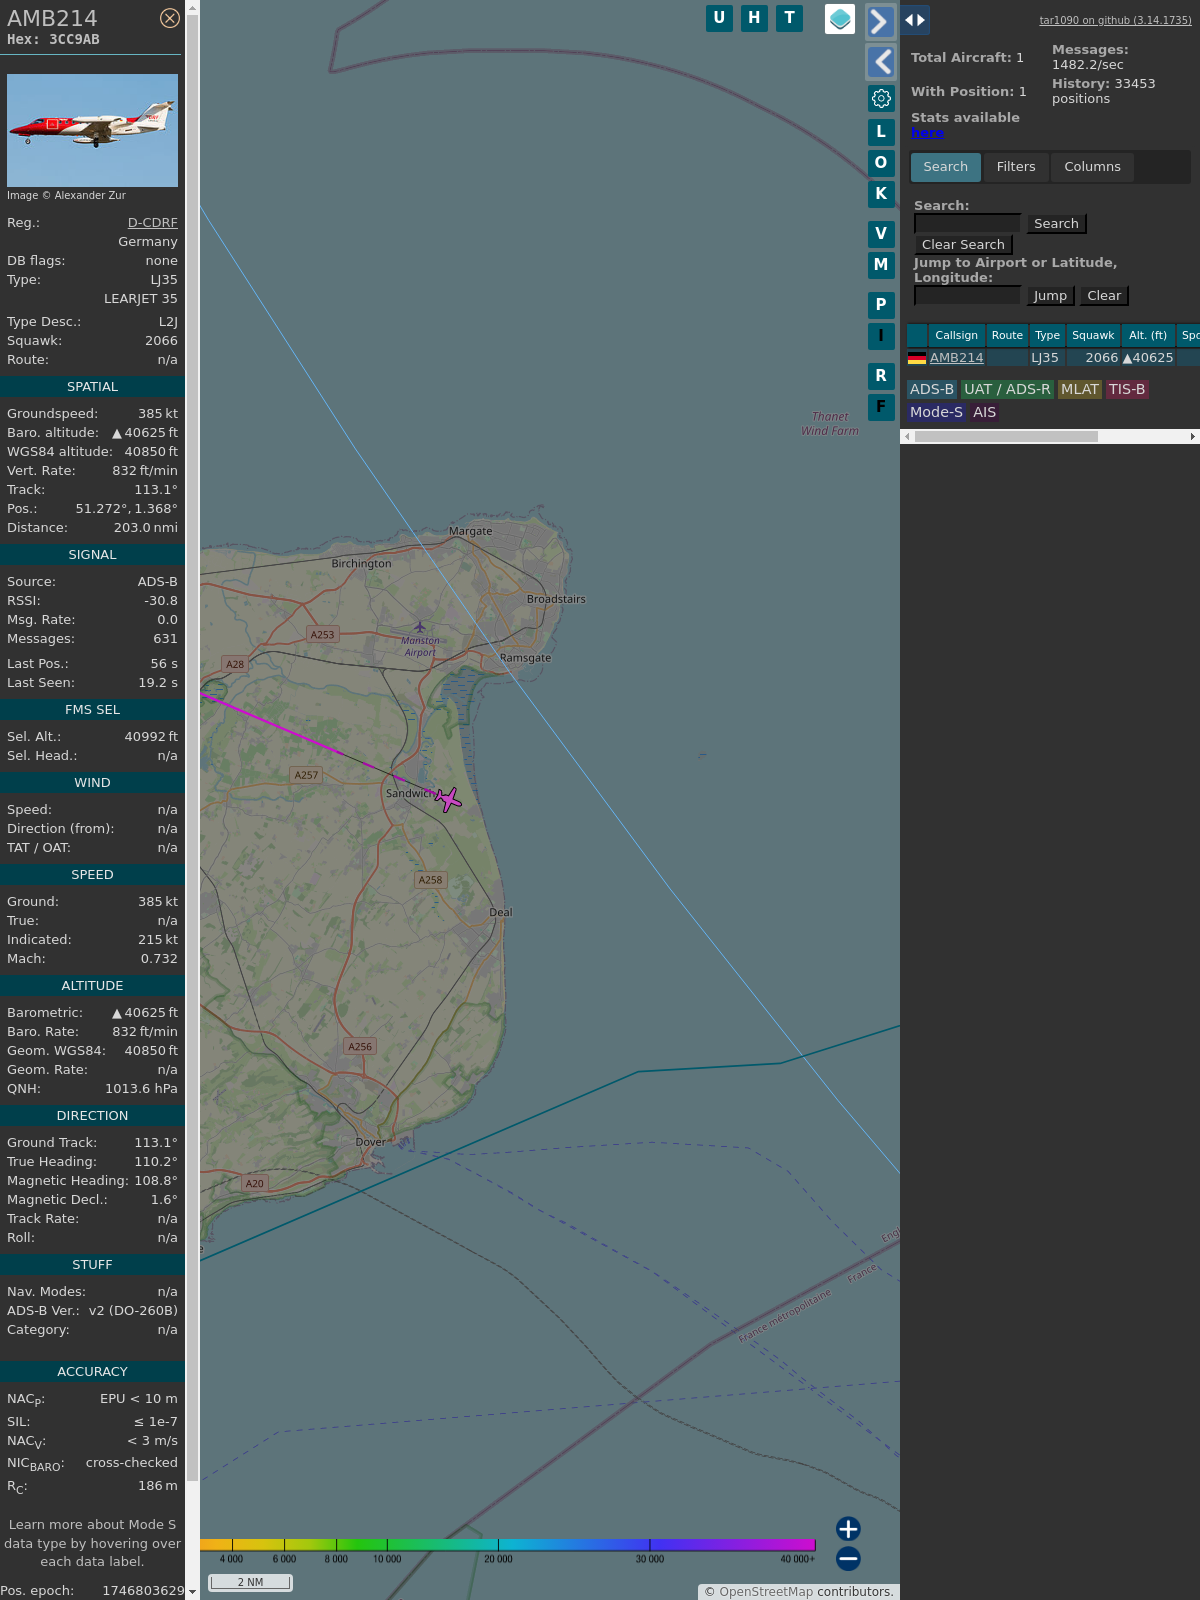Image resolution: width=1200 pixels, height=1600 pixels.
Task: Zoom in the map with plus button
Action: (848, 1529)
